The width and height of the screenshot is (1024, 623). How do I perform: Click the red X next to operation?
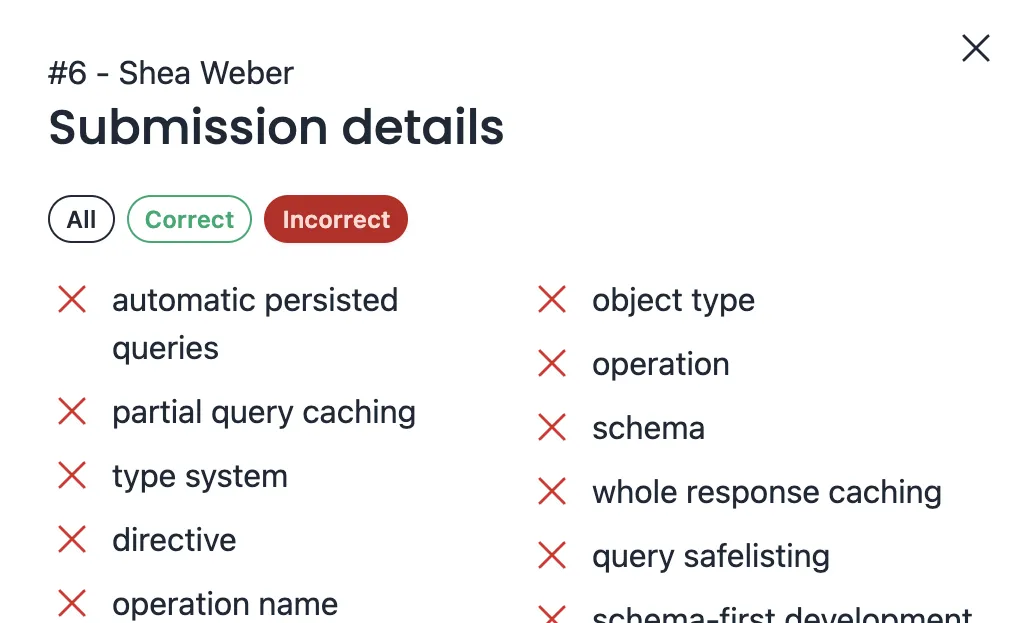tap(552, 364)
